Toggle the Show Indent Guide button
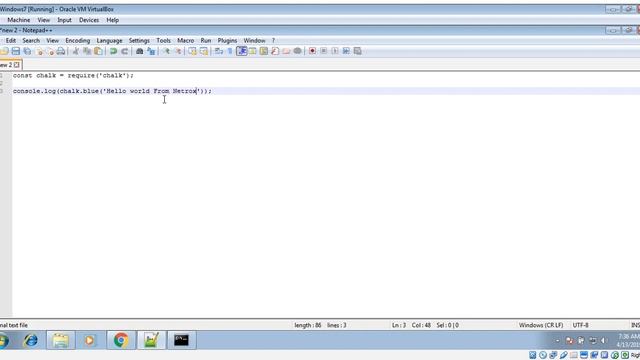Image resolution: width=640 pixels, height=360 pixels. coord(242,51)
